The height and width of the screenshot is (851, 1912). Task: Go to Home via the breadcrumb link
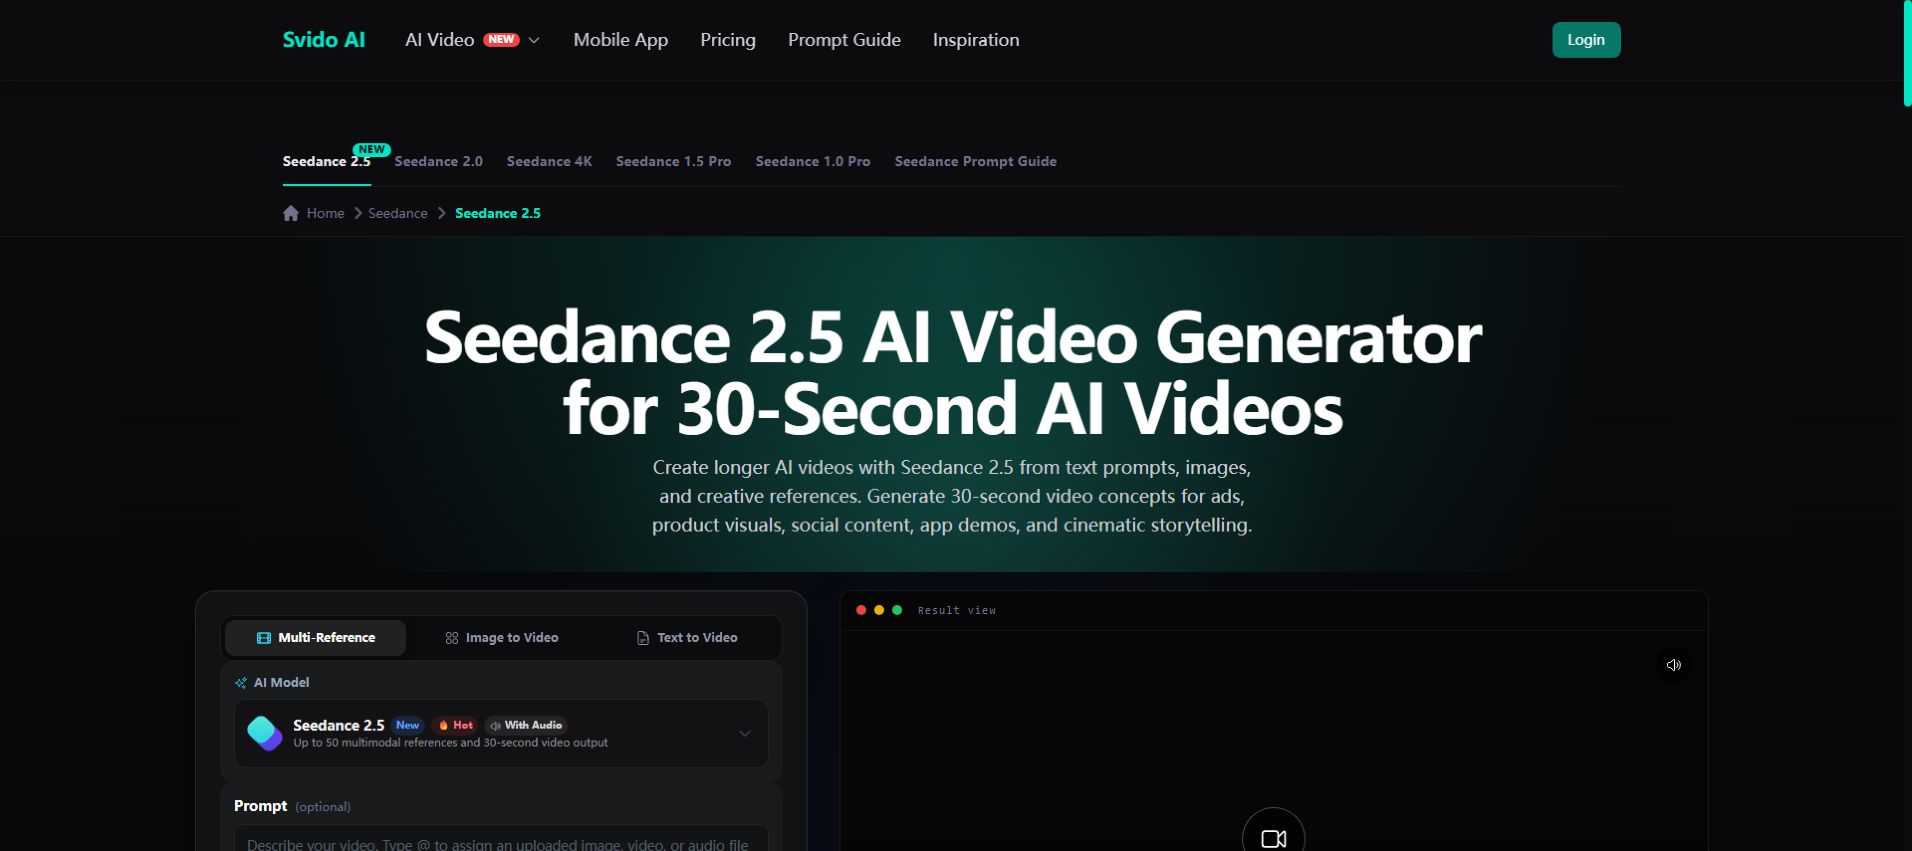point(325,213)
